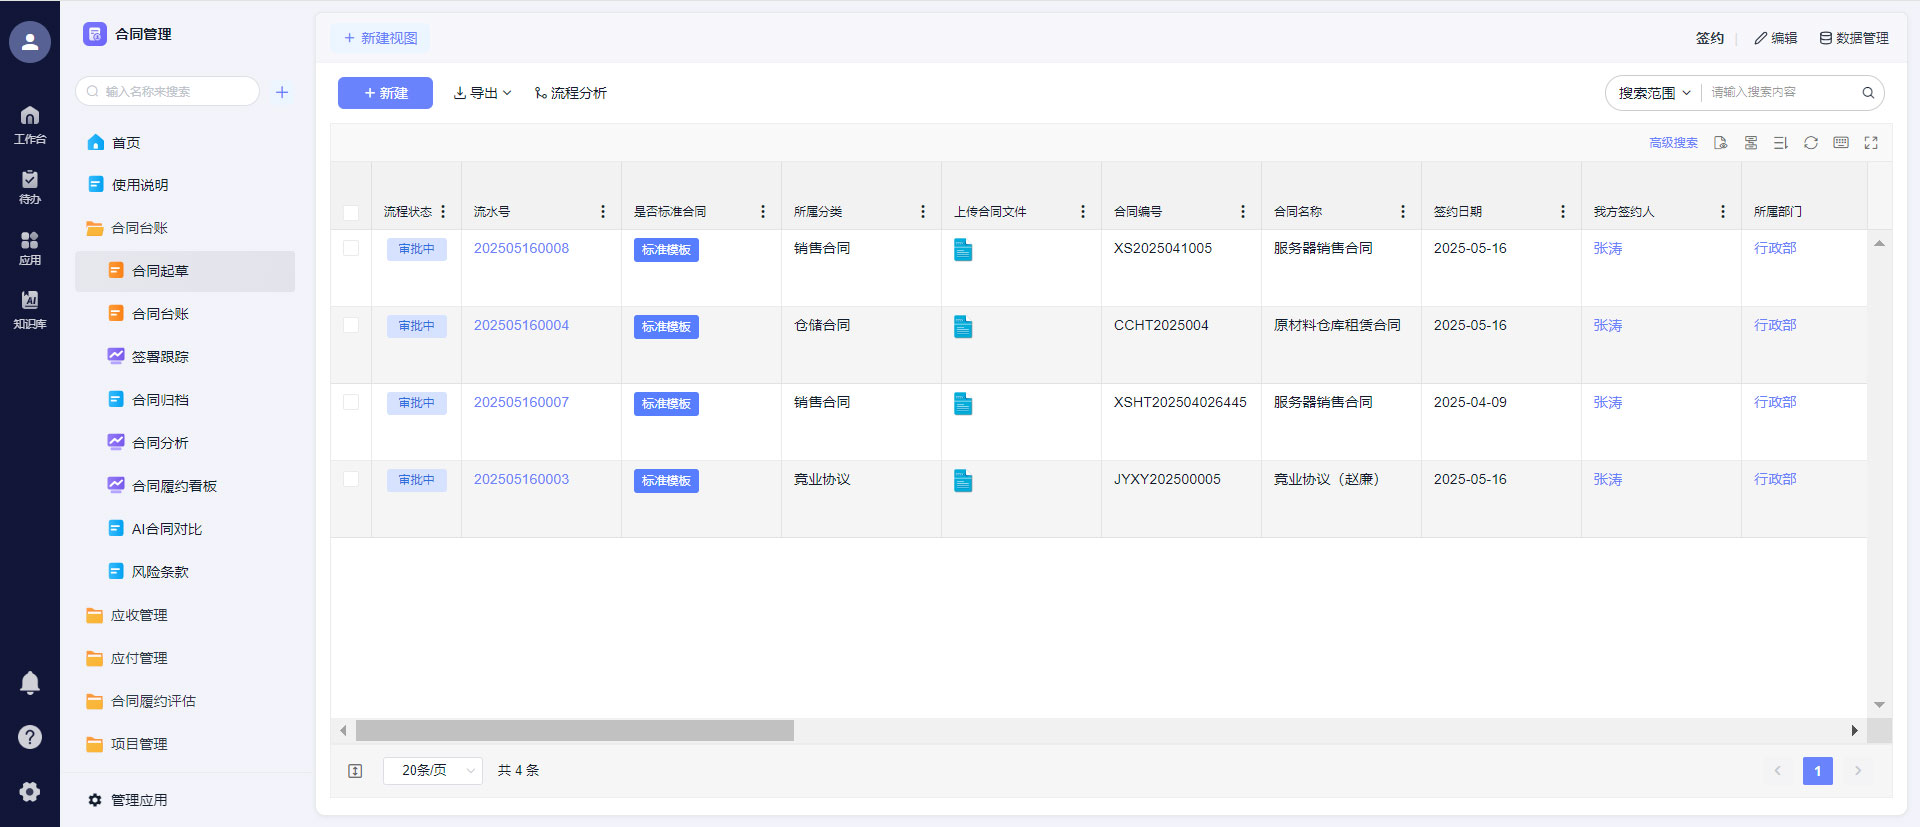Expand the 导出 export dropdown
Image resolution: width=1920 pixels, height=827 pixels.
click(x=482, y=93)
